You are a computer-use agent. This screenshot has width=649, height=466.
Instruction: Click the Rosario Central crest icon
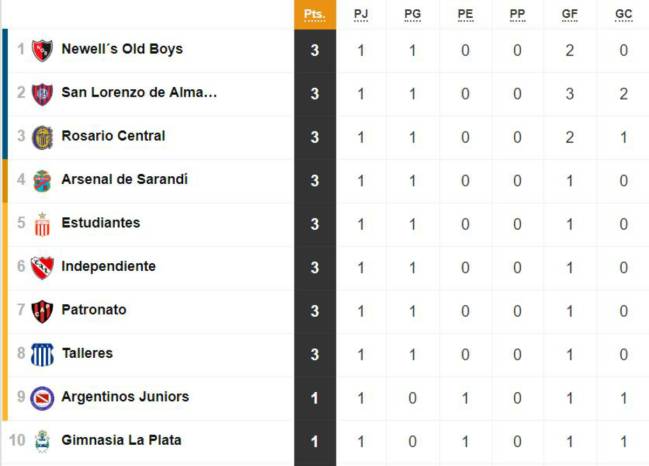point(42,137)
